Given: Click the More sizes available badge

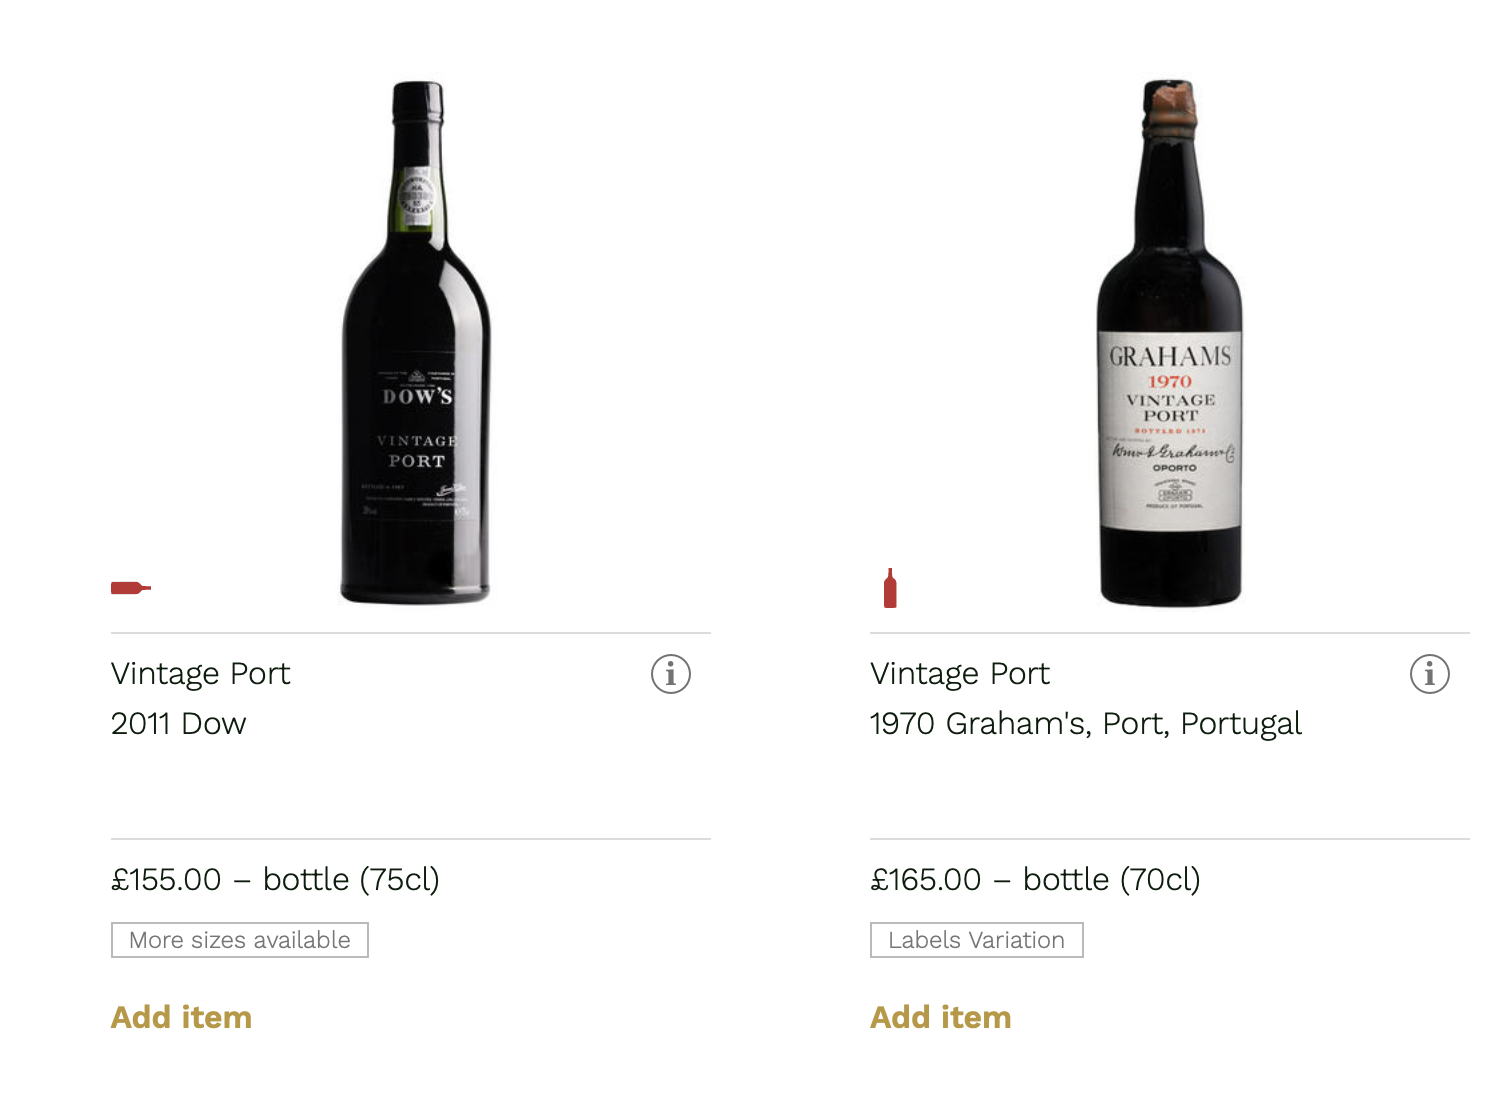Looking at the screenshot, I should (240, 940).
